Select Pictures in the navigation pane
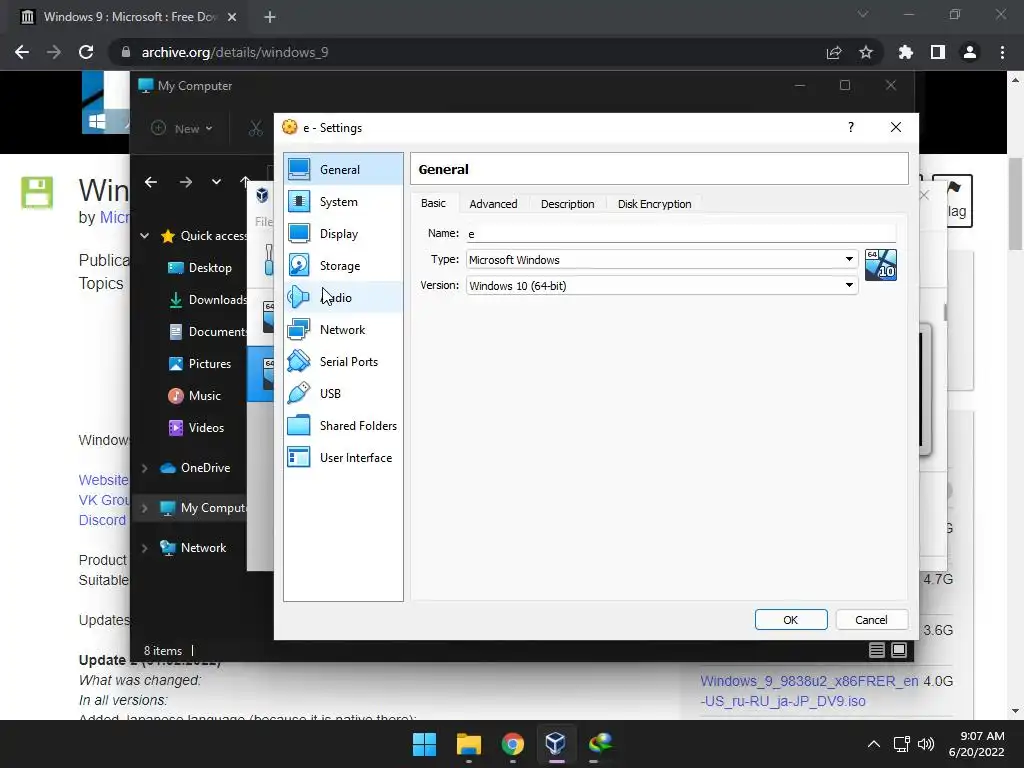 (x=200, y=364)
